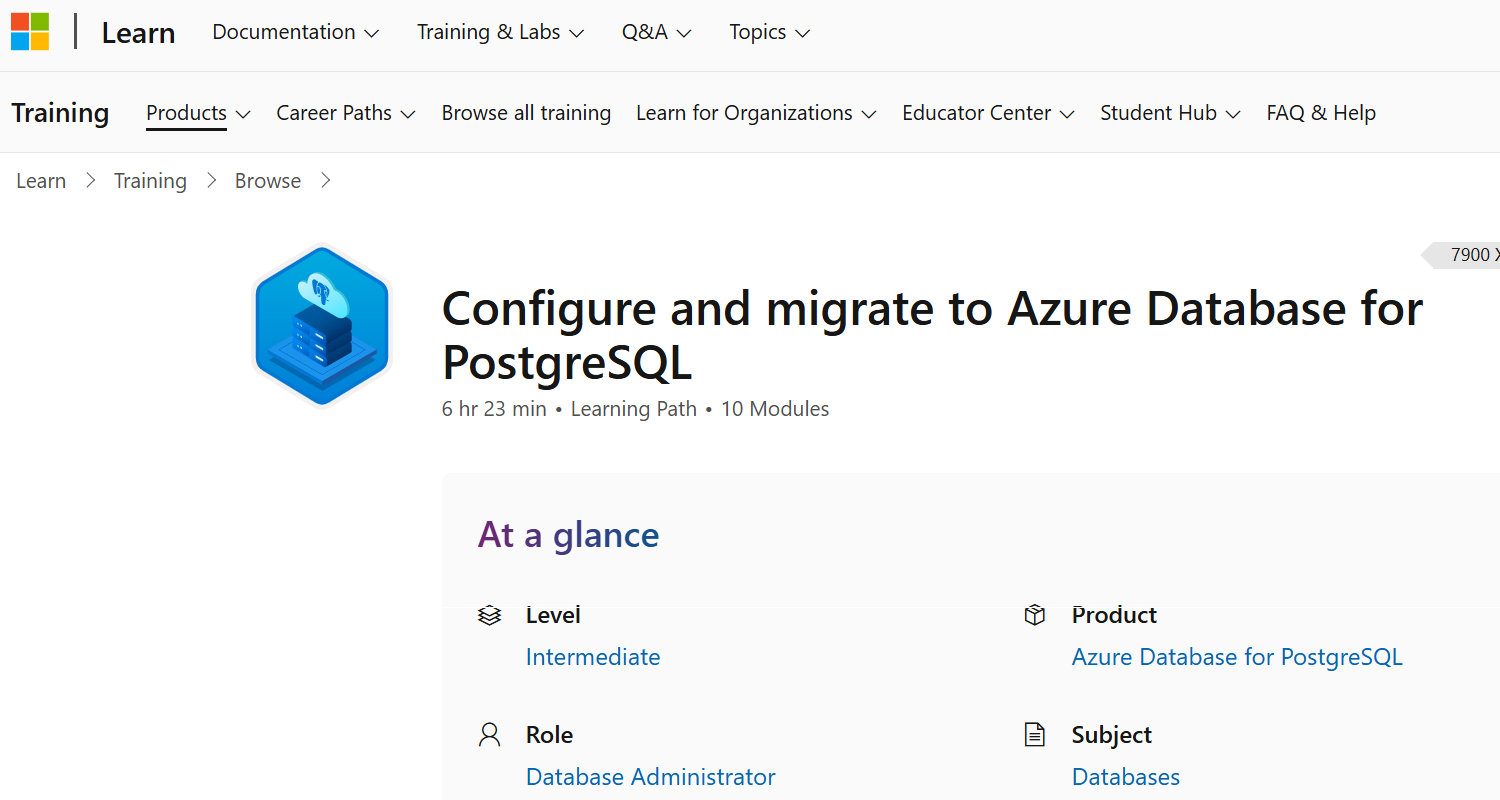Click the 'Subject' label
This screenshot has width=1500, height=800.
pyautogui.click(x=1112, y=735)
